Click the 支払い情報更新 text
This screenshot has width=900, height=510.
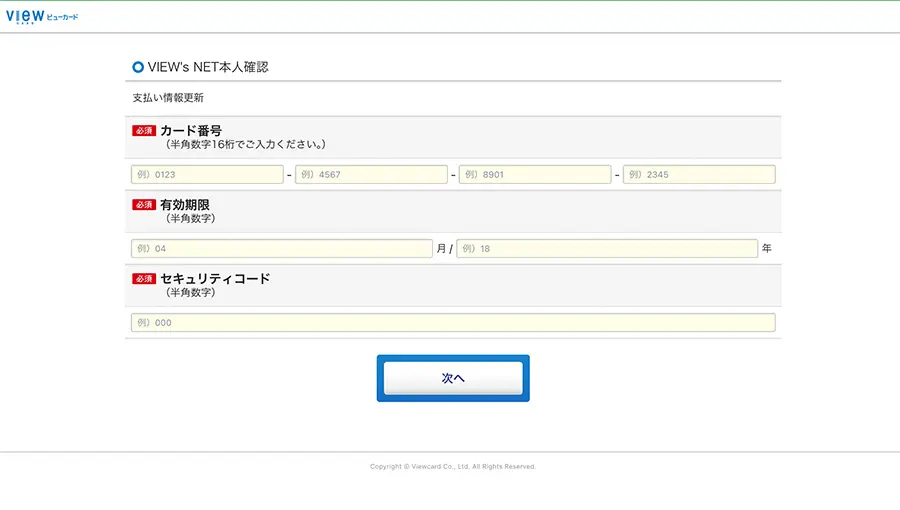(168, 98)
